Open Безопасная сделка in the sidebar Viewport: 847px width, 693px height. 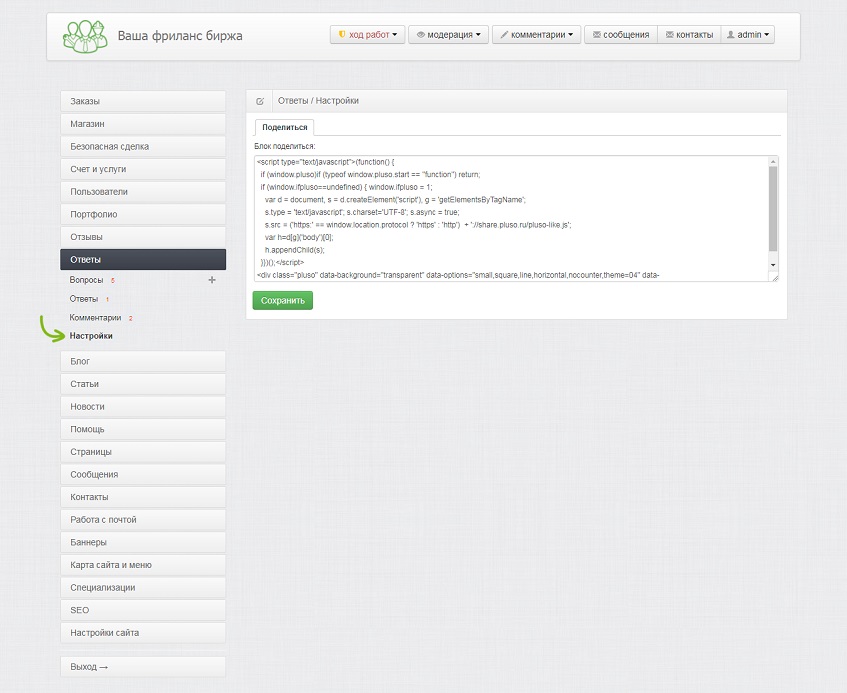(x=143, y=146)
